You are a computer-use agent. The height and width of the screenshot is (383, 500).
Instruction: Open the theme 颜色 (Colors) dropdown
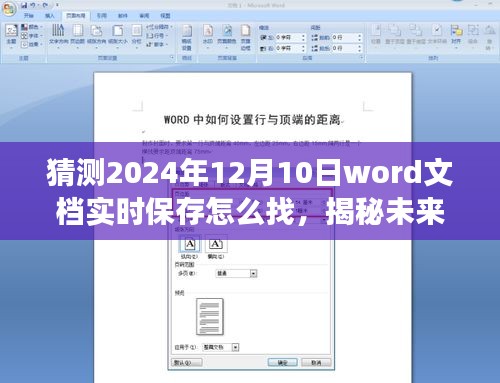point(32,27)
